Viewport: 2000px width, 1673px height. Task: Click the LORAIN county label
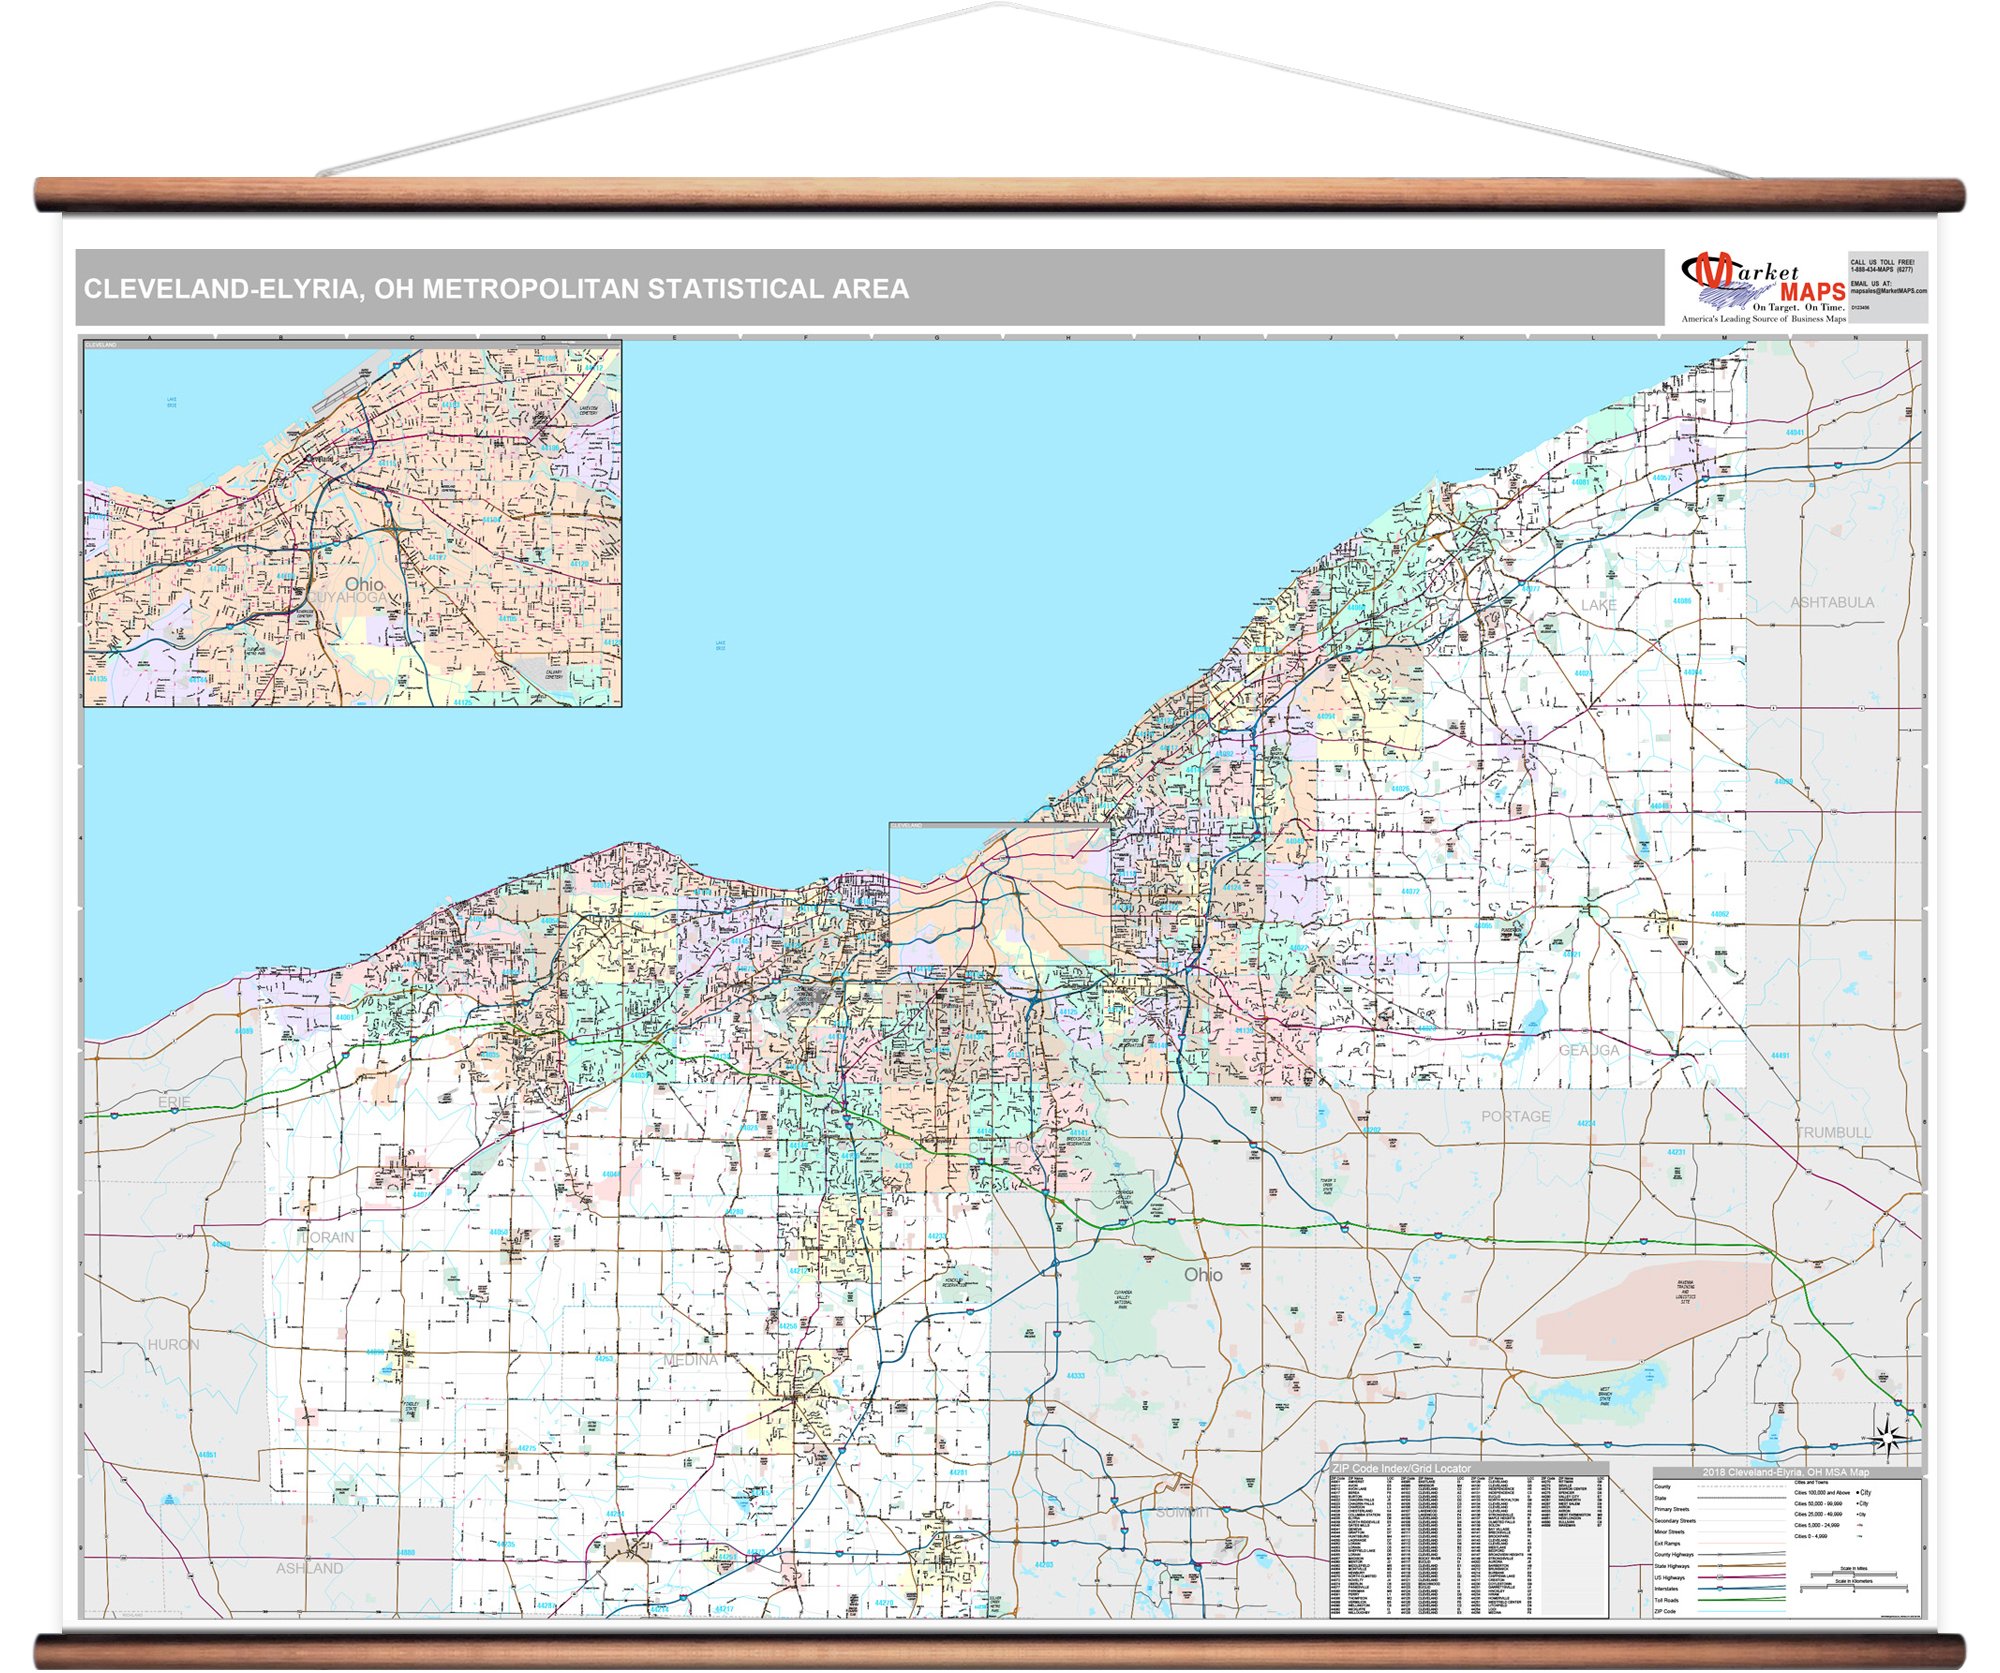(328, 1237)
